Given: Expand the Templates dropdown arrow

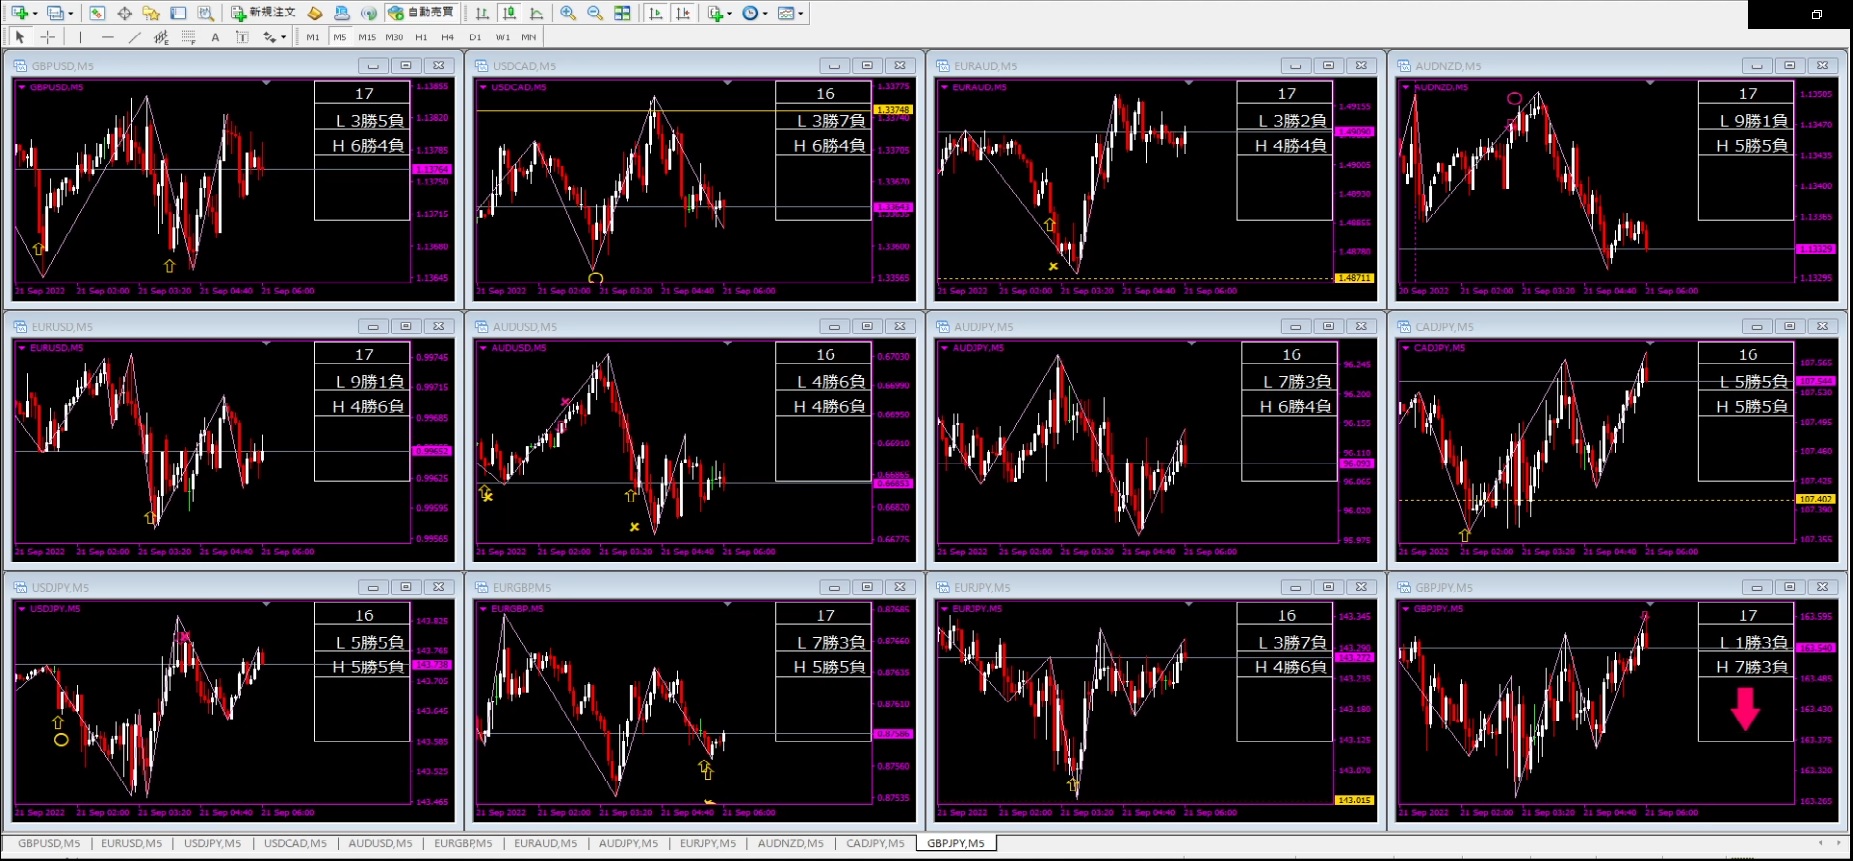Looking at the screenshot, I should [801, 13].
